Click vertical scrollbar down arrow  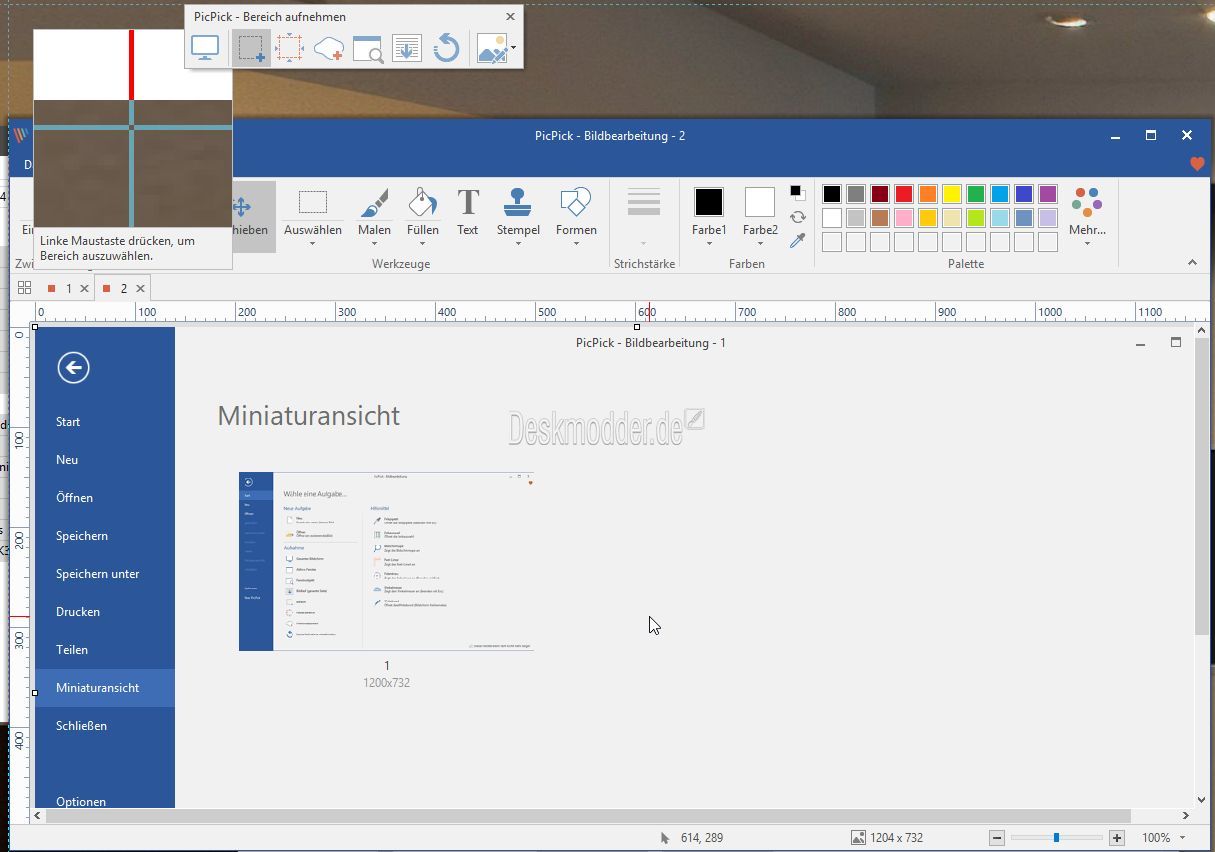(1202, 800)
